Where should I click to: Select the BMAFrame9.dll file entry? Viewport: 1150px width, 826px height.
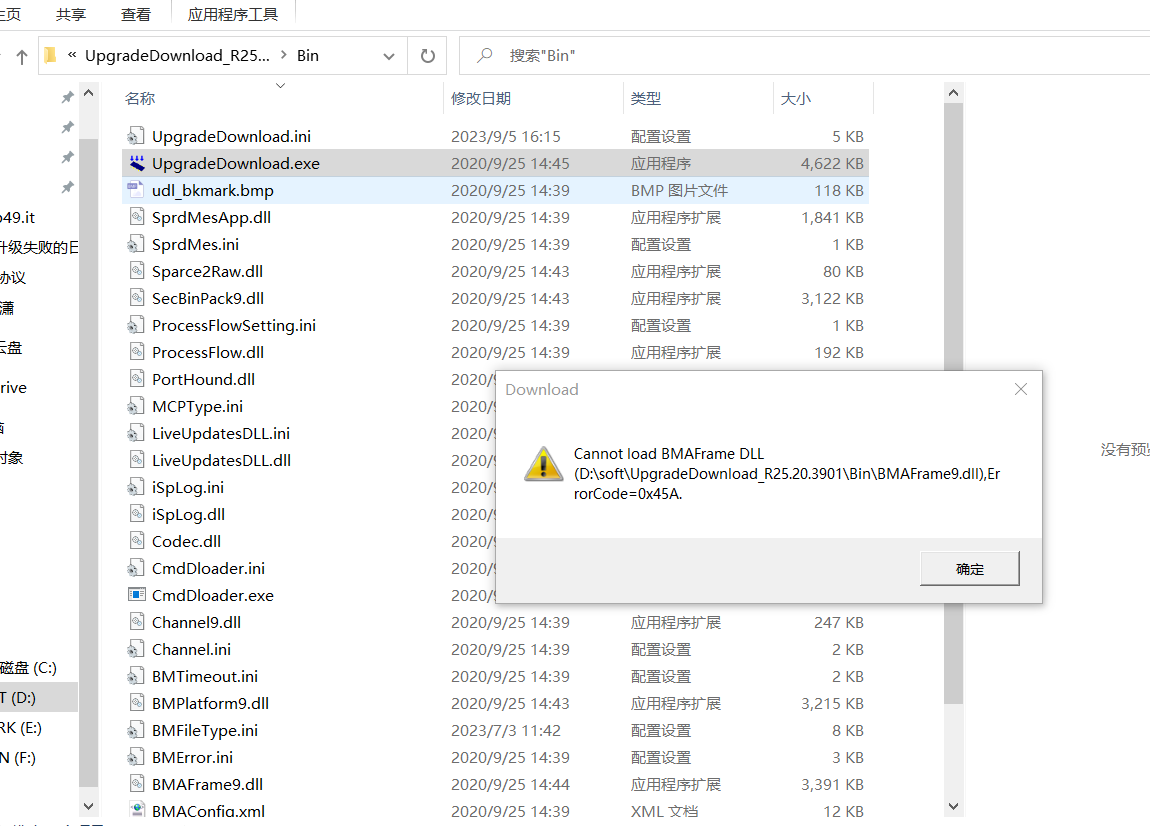pyautogui.click(x=207, y=784)
